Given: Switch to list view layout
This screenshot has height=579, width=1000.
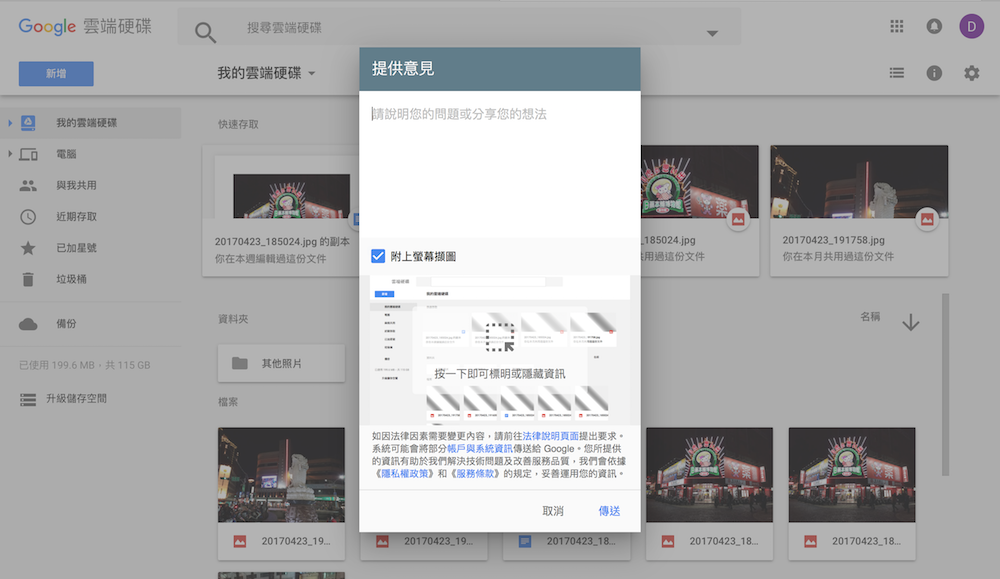Looking at the screenshot, I should click(x=897, y=73).
